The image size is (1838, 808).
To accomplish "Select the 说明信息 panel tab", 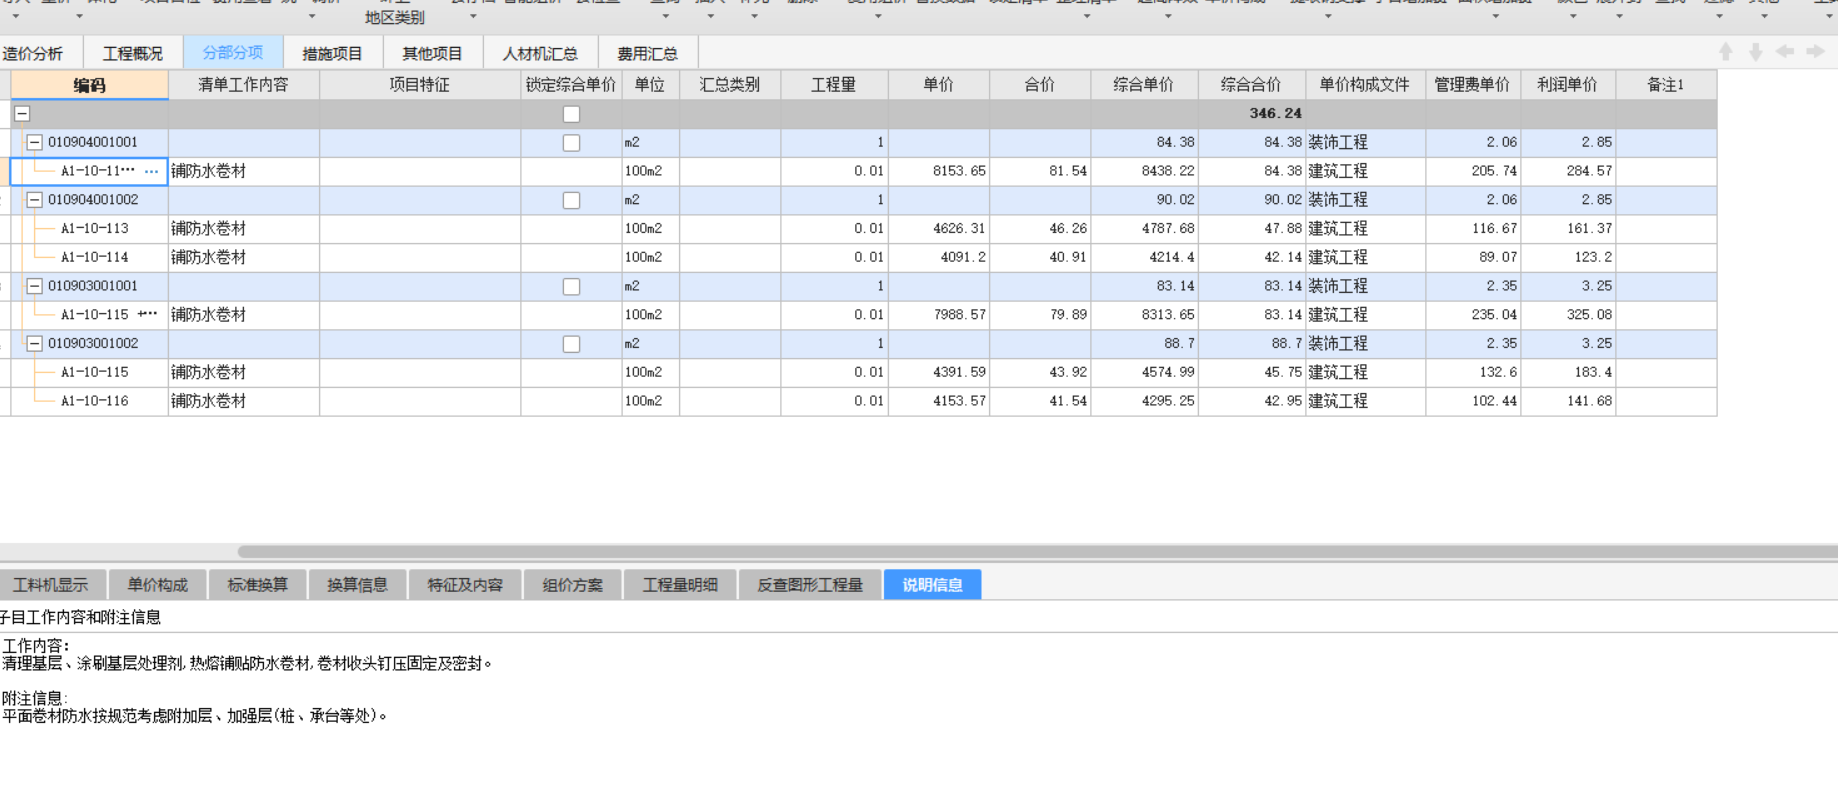I will coord(933,585).
